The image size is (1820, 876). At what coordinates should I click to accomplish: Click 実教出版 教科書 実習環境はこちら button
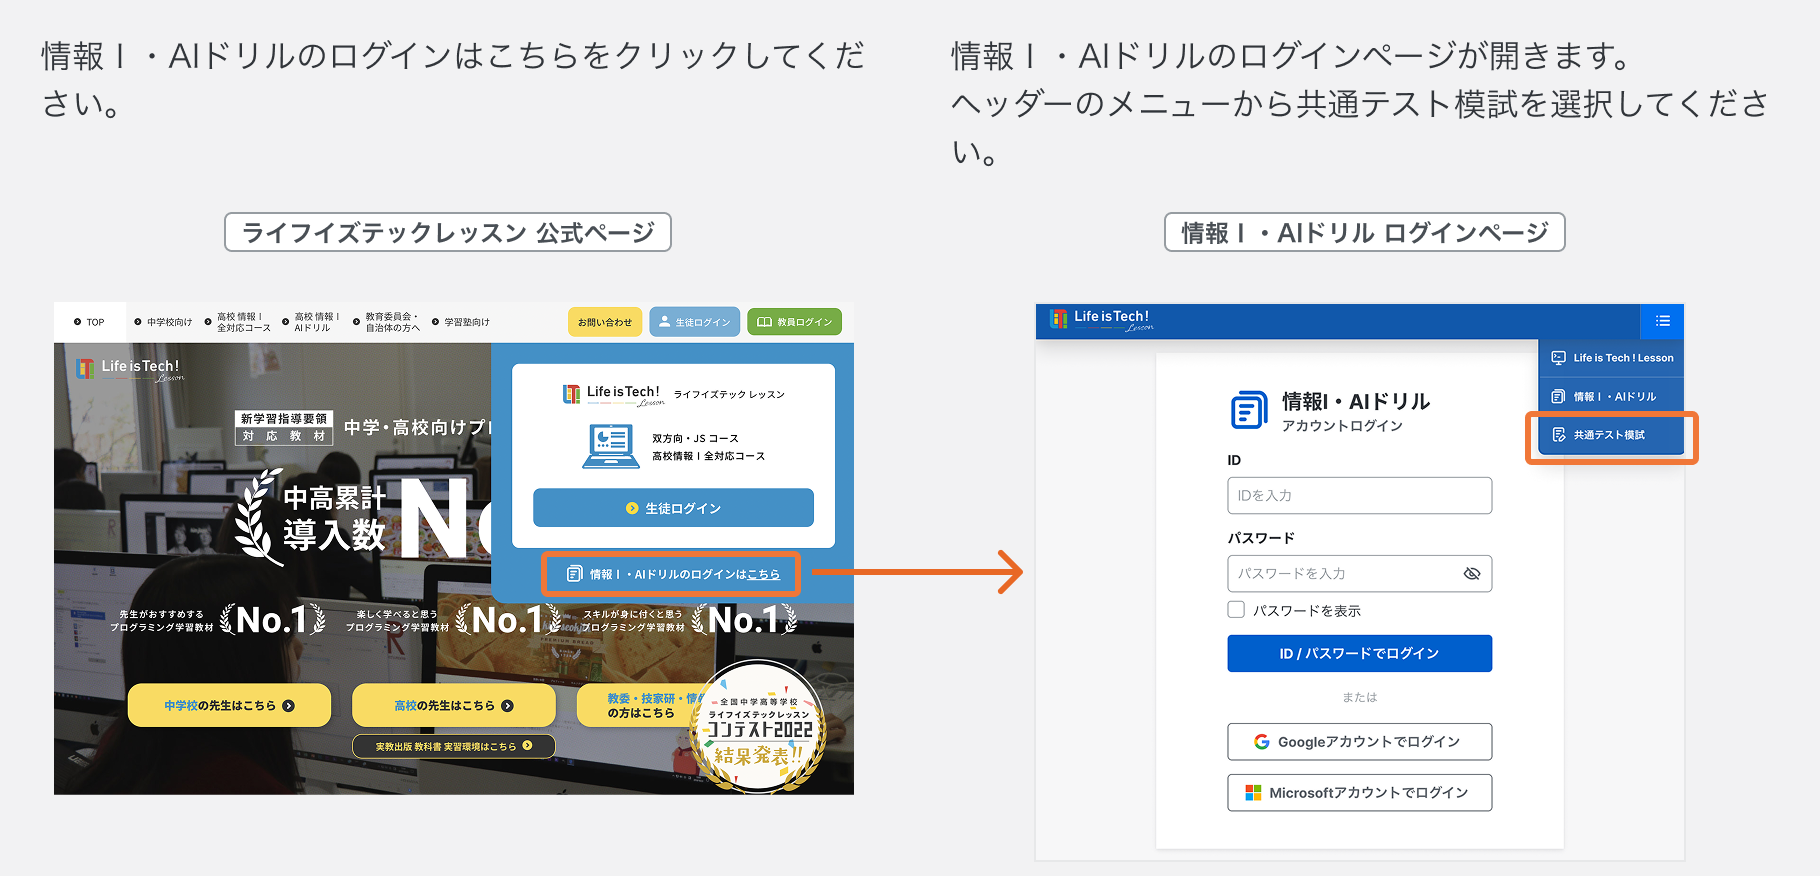(454, 746)
